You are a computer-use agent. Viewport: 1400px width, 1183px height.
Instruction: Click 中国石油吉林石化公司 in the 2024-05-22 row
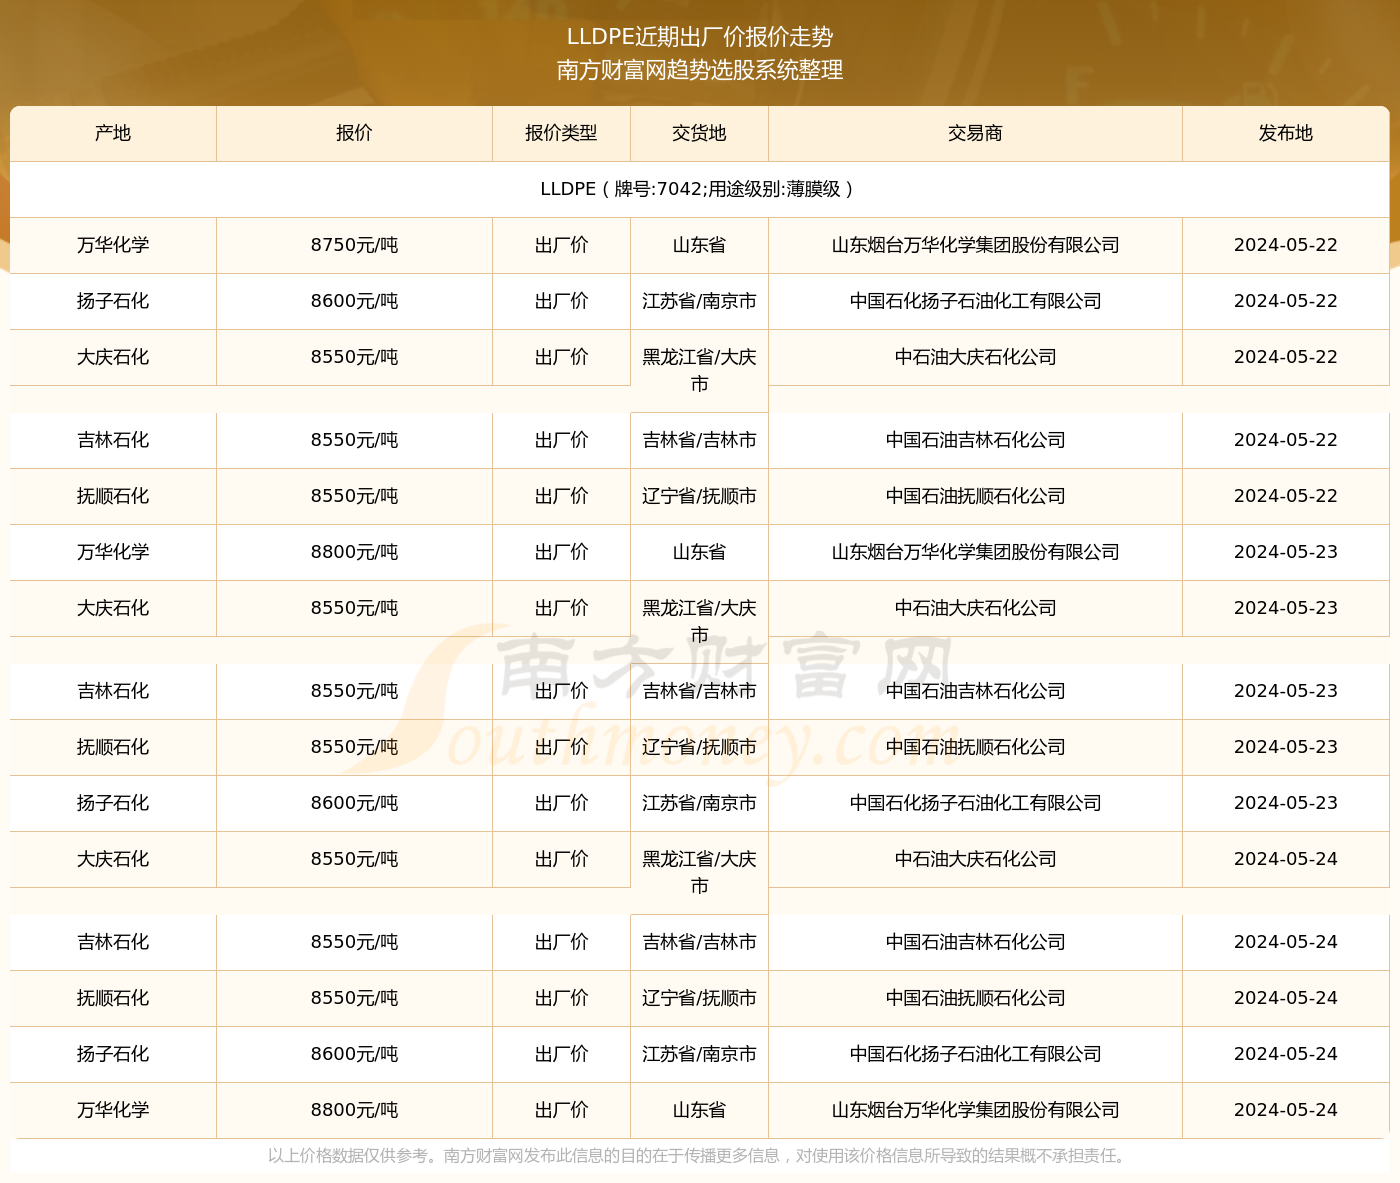975,440
